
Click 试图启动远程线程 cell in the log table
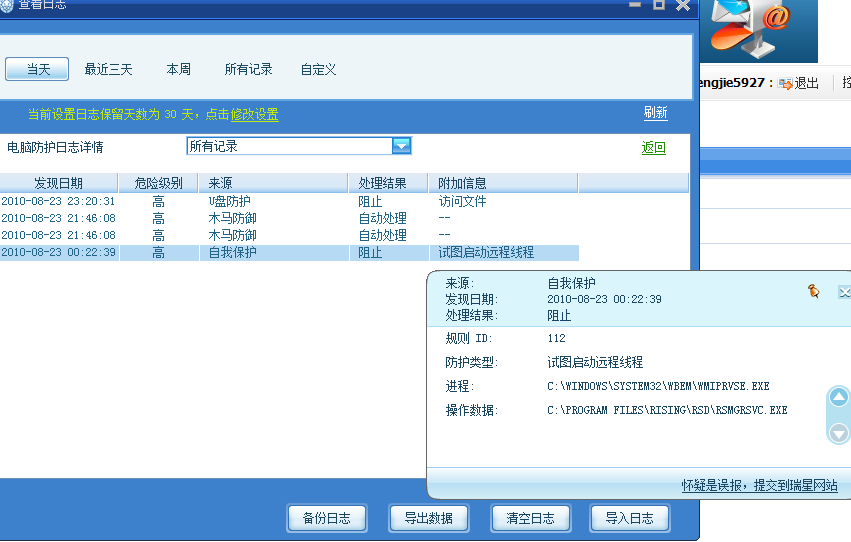pos(486,252)
